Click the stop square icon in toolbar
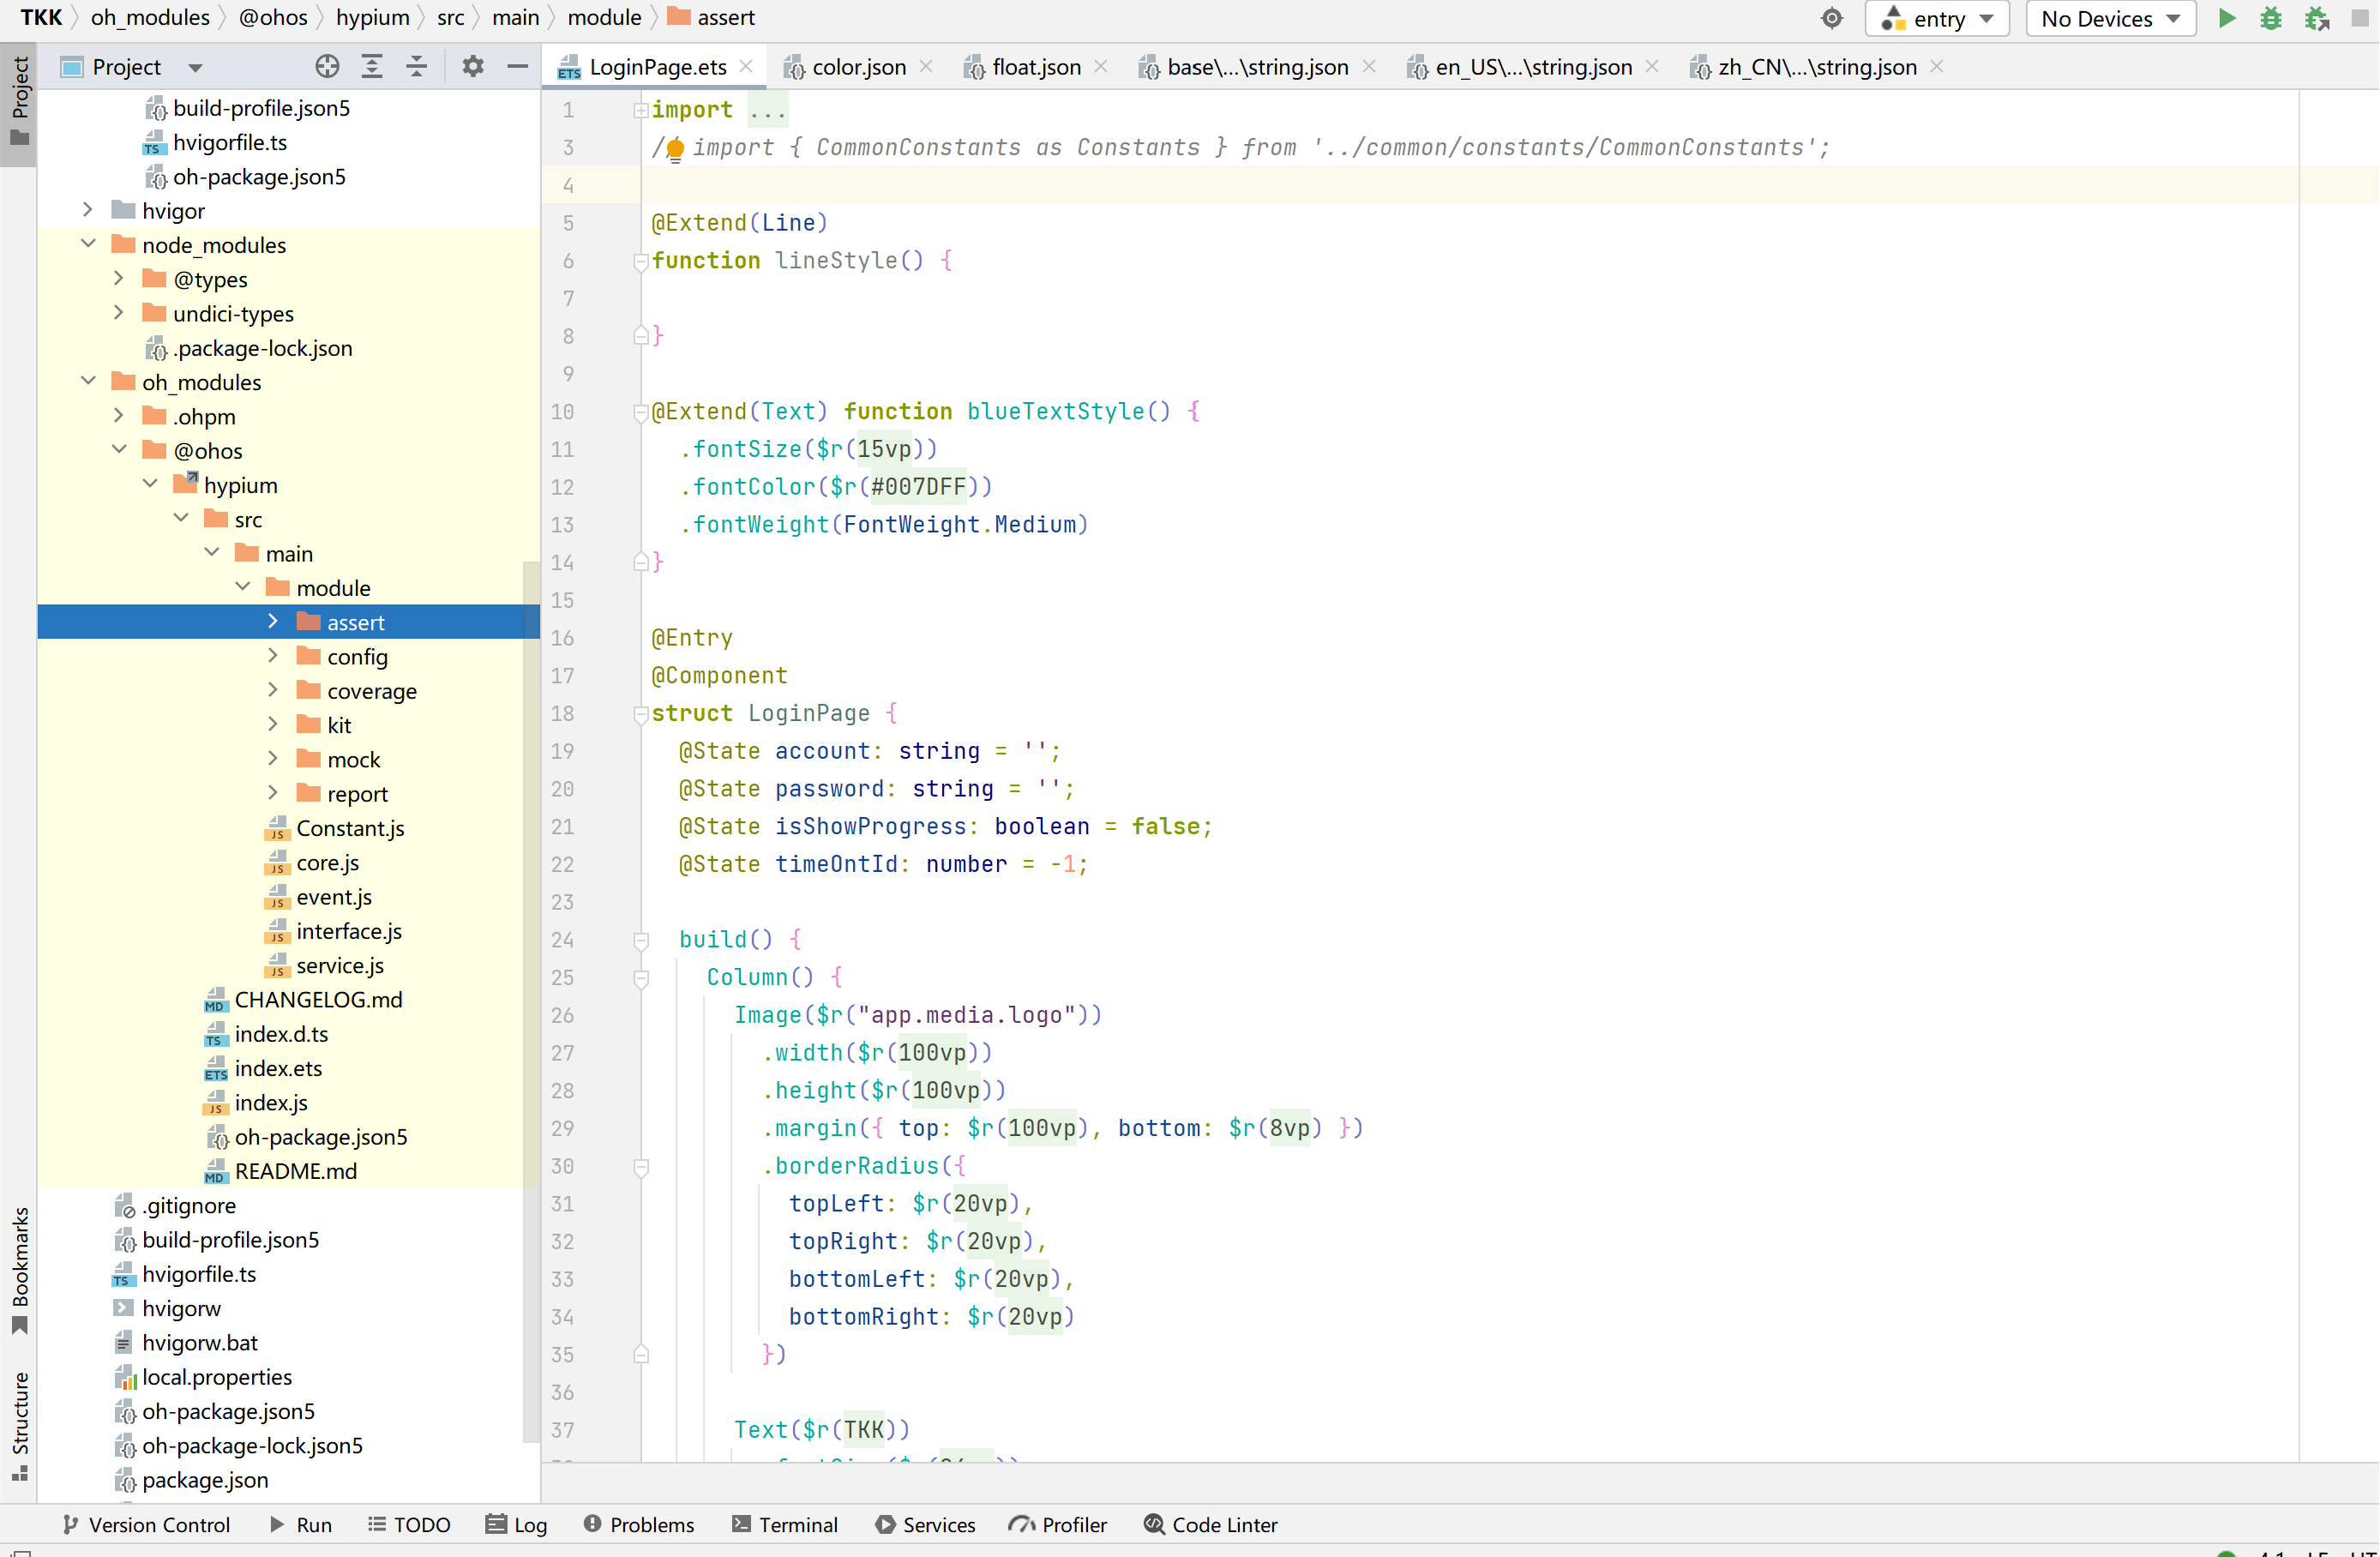The height and width of the screenshot is (1557, 2380). [x=2361, y=18]
